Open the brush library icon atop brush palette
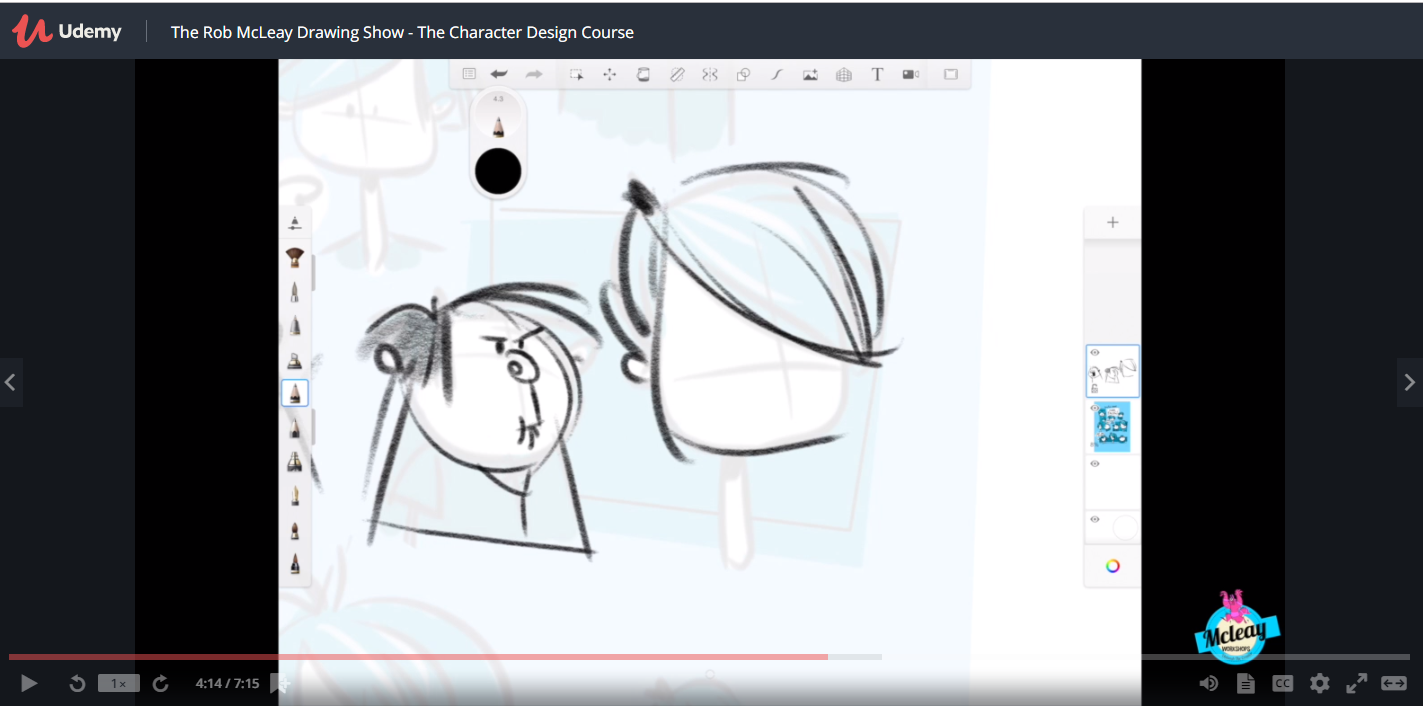This screenshot has width=1423, height=708. pos(295,224)
